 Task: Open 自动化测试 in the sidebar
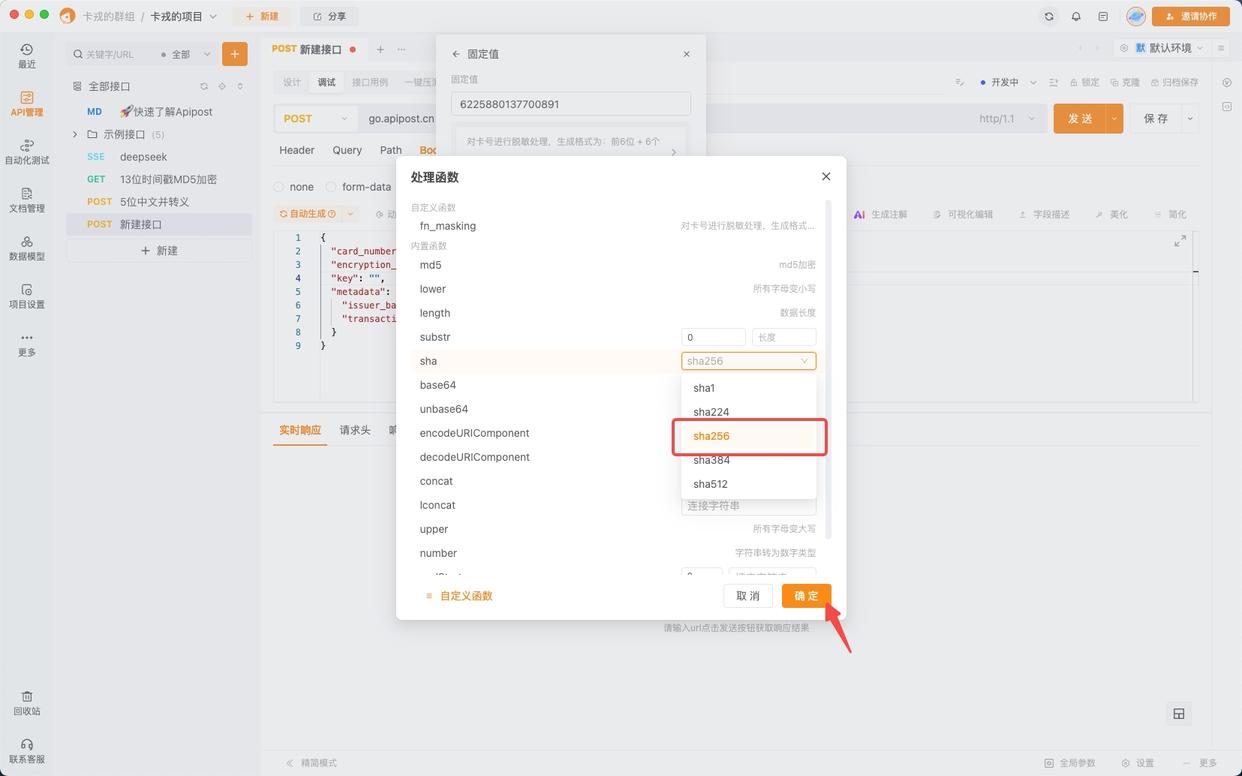[27, 152]
